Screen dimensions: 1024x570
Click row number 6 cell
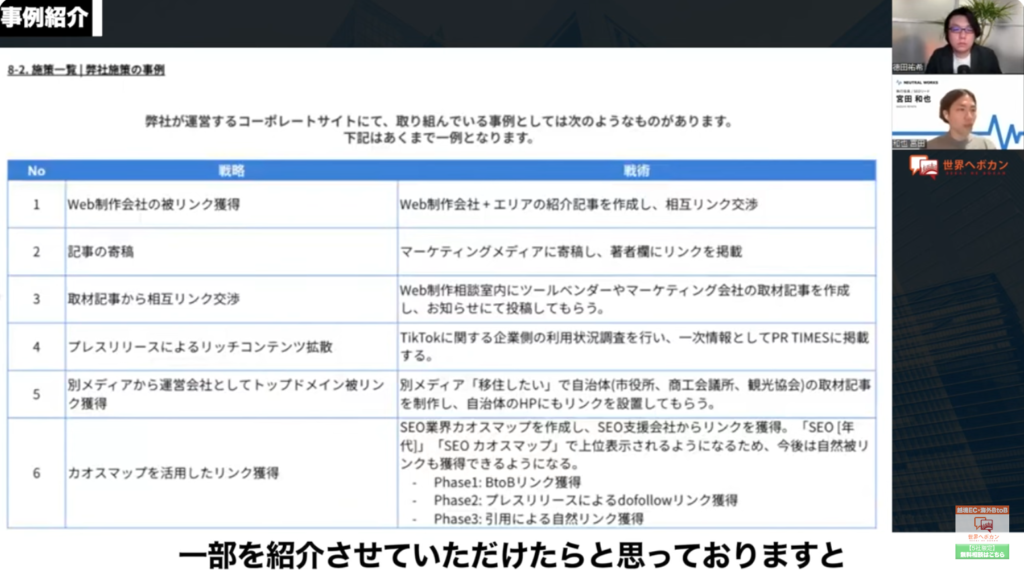(37, 473)
